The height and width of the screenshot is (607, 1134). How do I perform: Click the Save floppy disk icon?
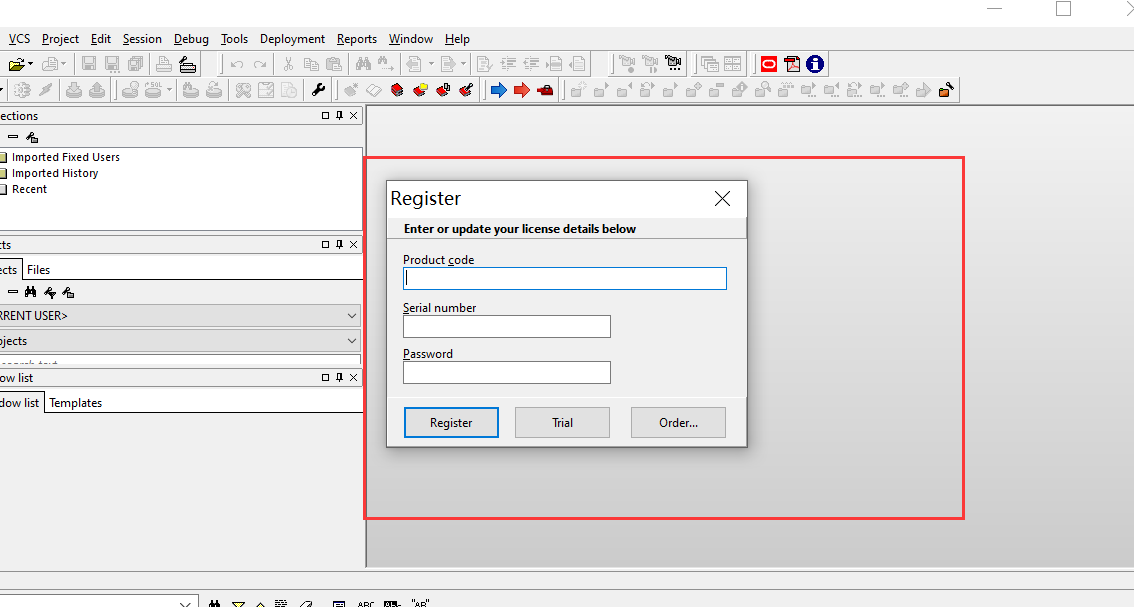point(89,64)
